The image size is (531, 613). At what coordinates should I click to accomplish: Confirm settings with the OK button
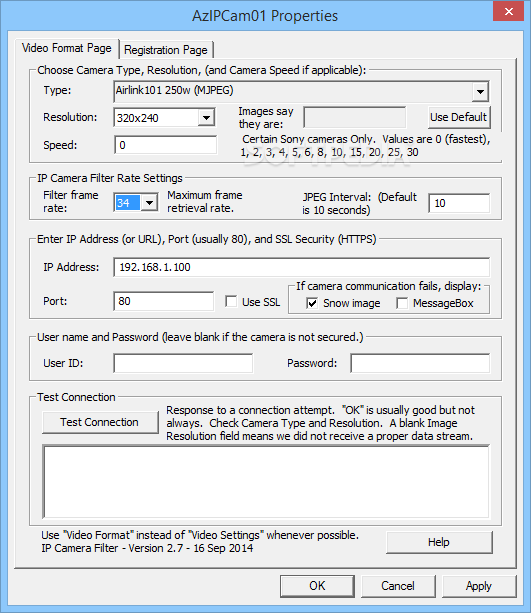[x=317, y=586]
